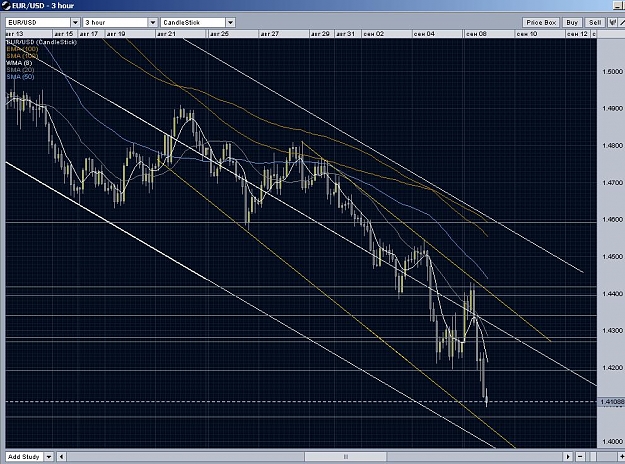Select the SMA (50) legend label
The image size is (625, 464).
pos(20,77)
